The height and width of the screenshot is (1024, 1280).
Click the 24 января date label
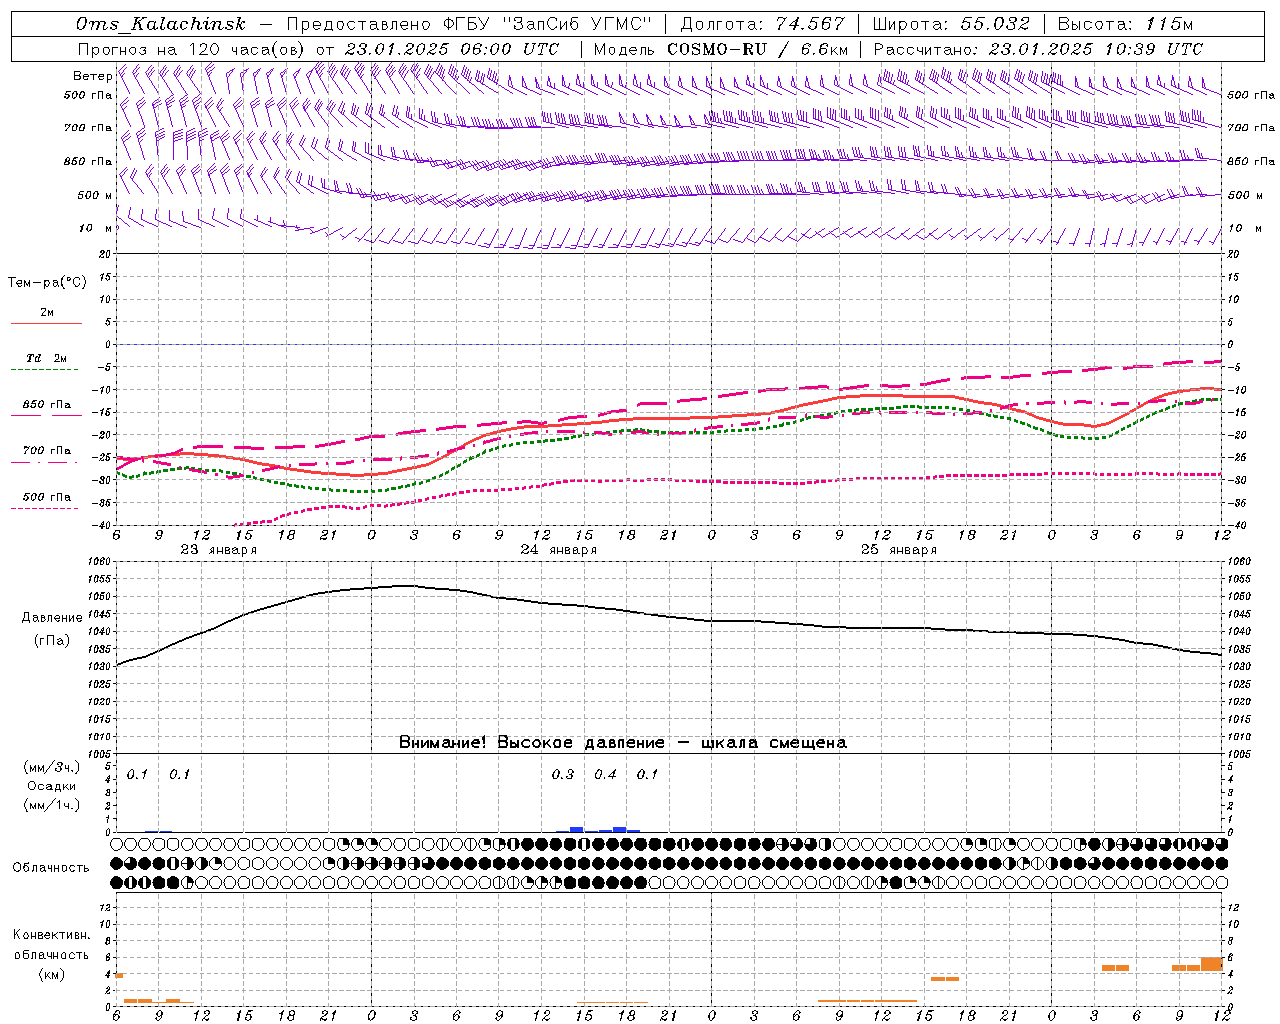point(558,550)
